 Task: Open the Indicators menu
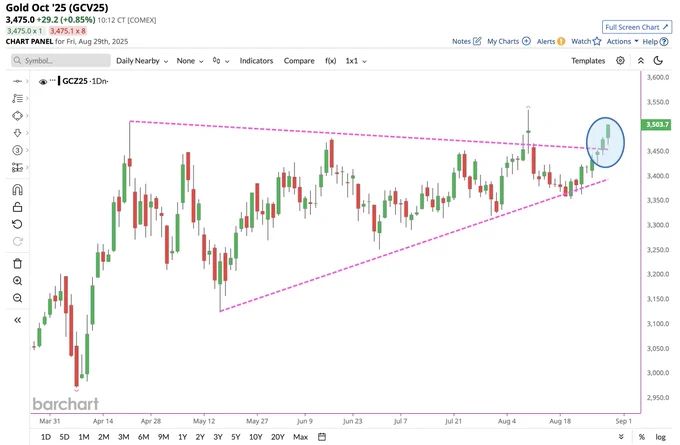point(256,61)
